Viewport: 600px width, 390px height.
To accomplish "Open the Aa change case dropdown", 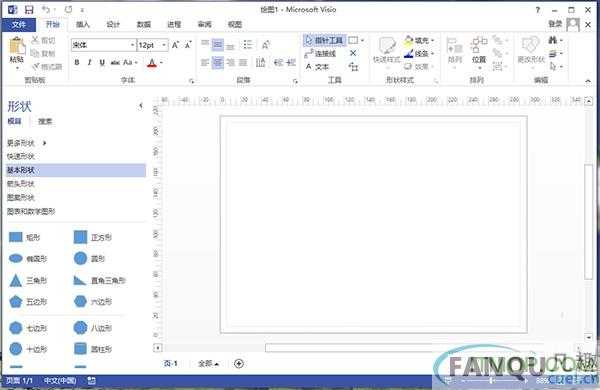I will coord(130,62).
